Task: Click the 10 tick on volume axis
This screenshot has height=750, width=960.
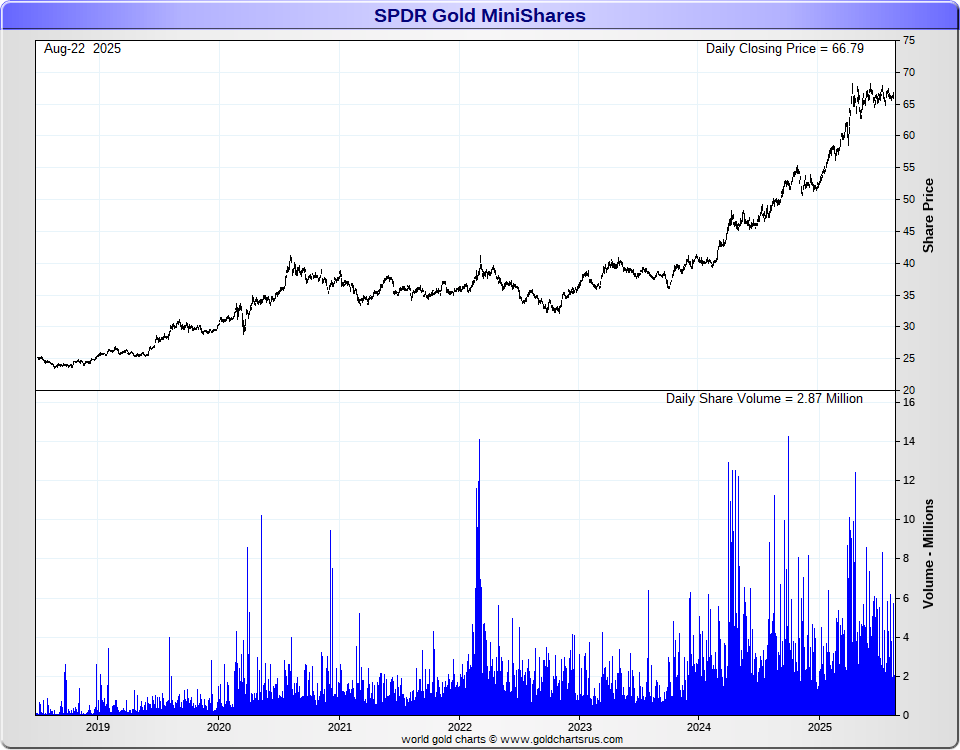Action: [909, 520]
